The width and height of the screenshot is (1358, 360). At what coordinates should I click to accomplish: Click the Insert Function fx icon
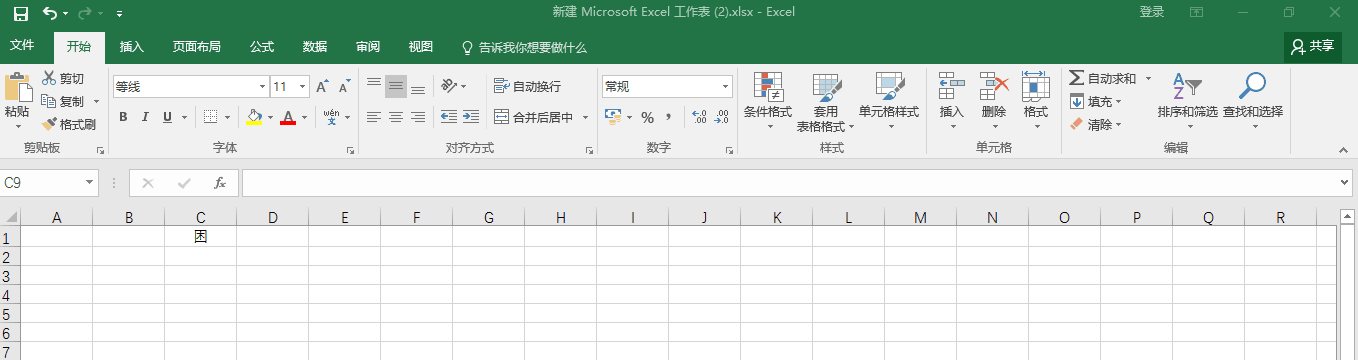(x=220, y=183)
